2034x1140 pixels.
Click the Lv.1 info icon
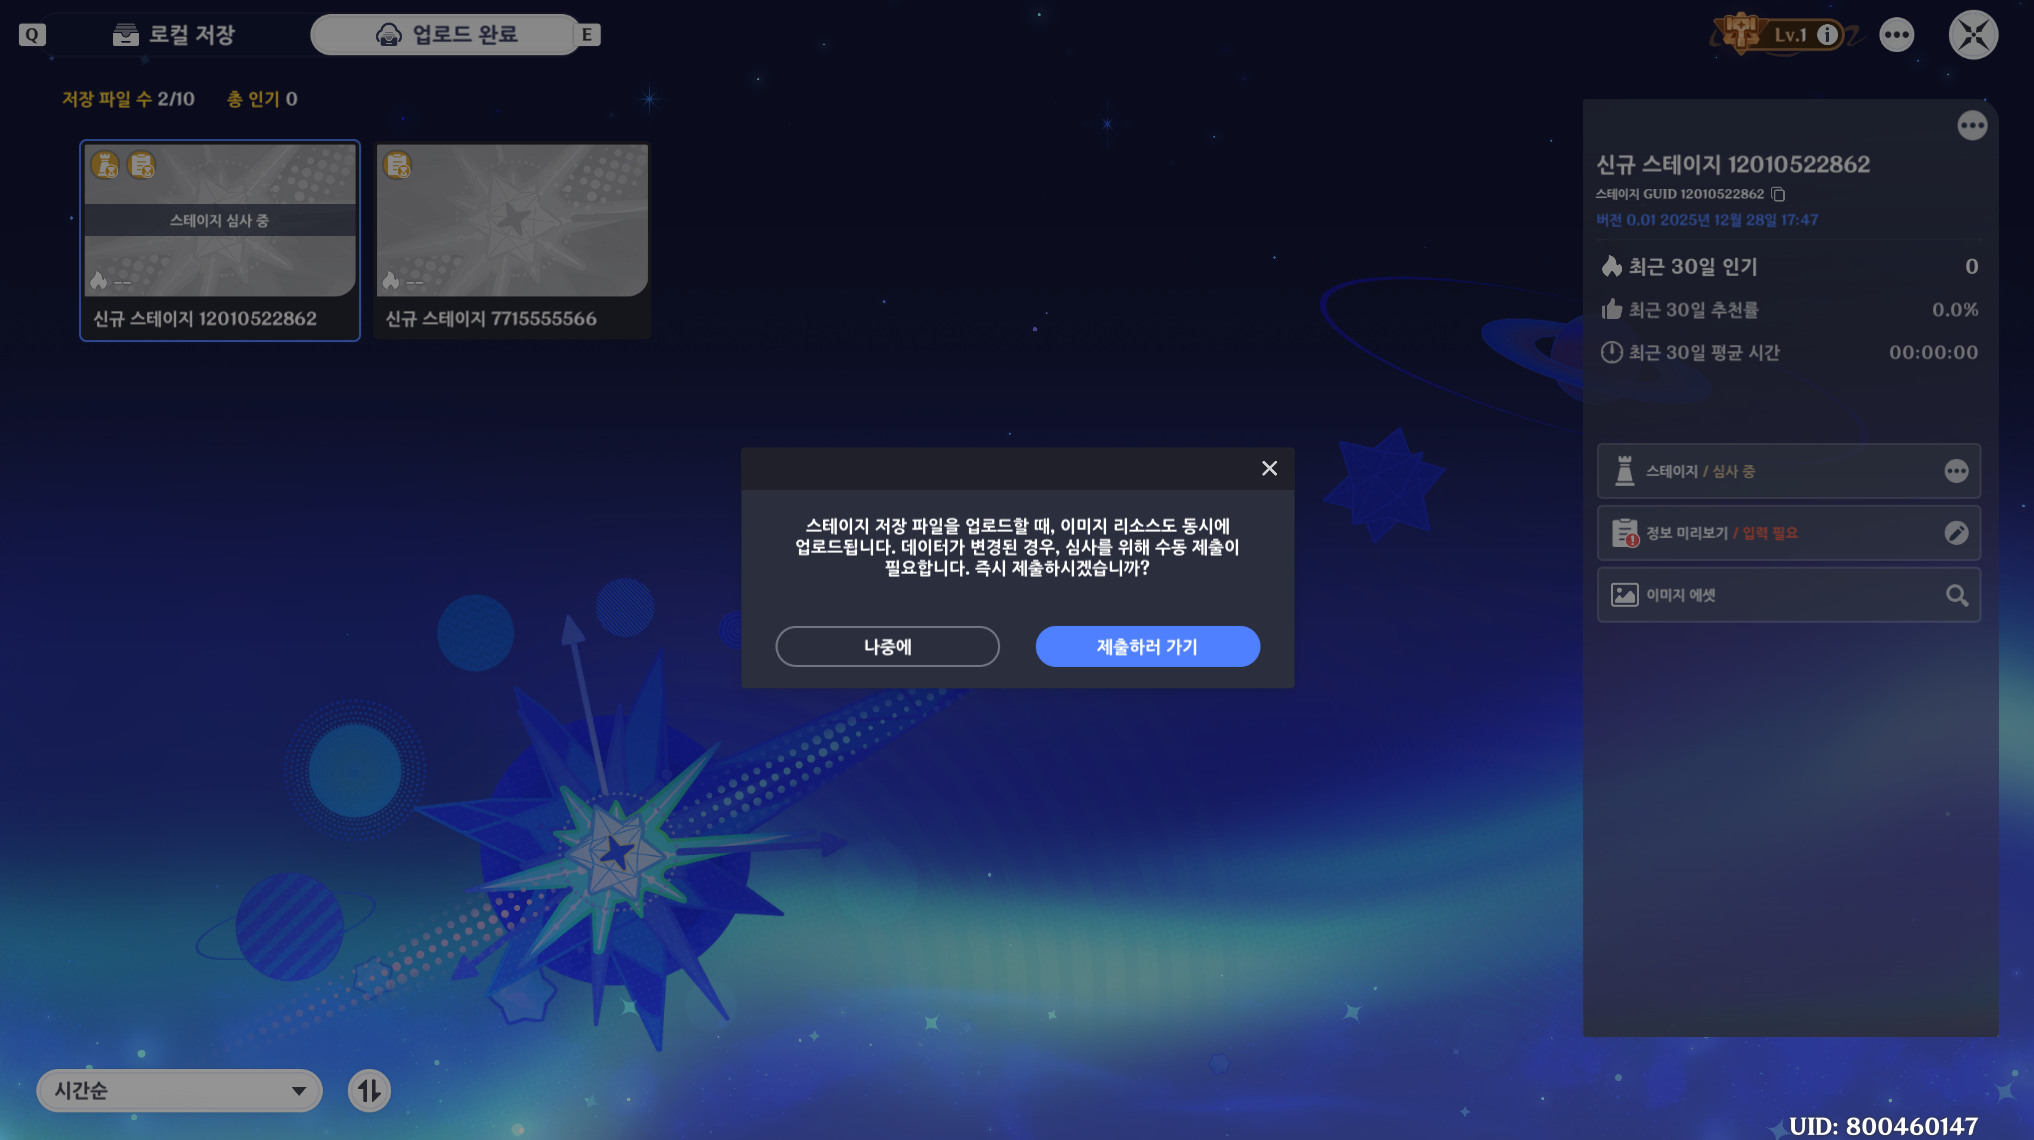(1827, 35)
